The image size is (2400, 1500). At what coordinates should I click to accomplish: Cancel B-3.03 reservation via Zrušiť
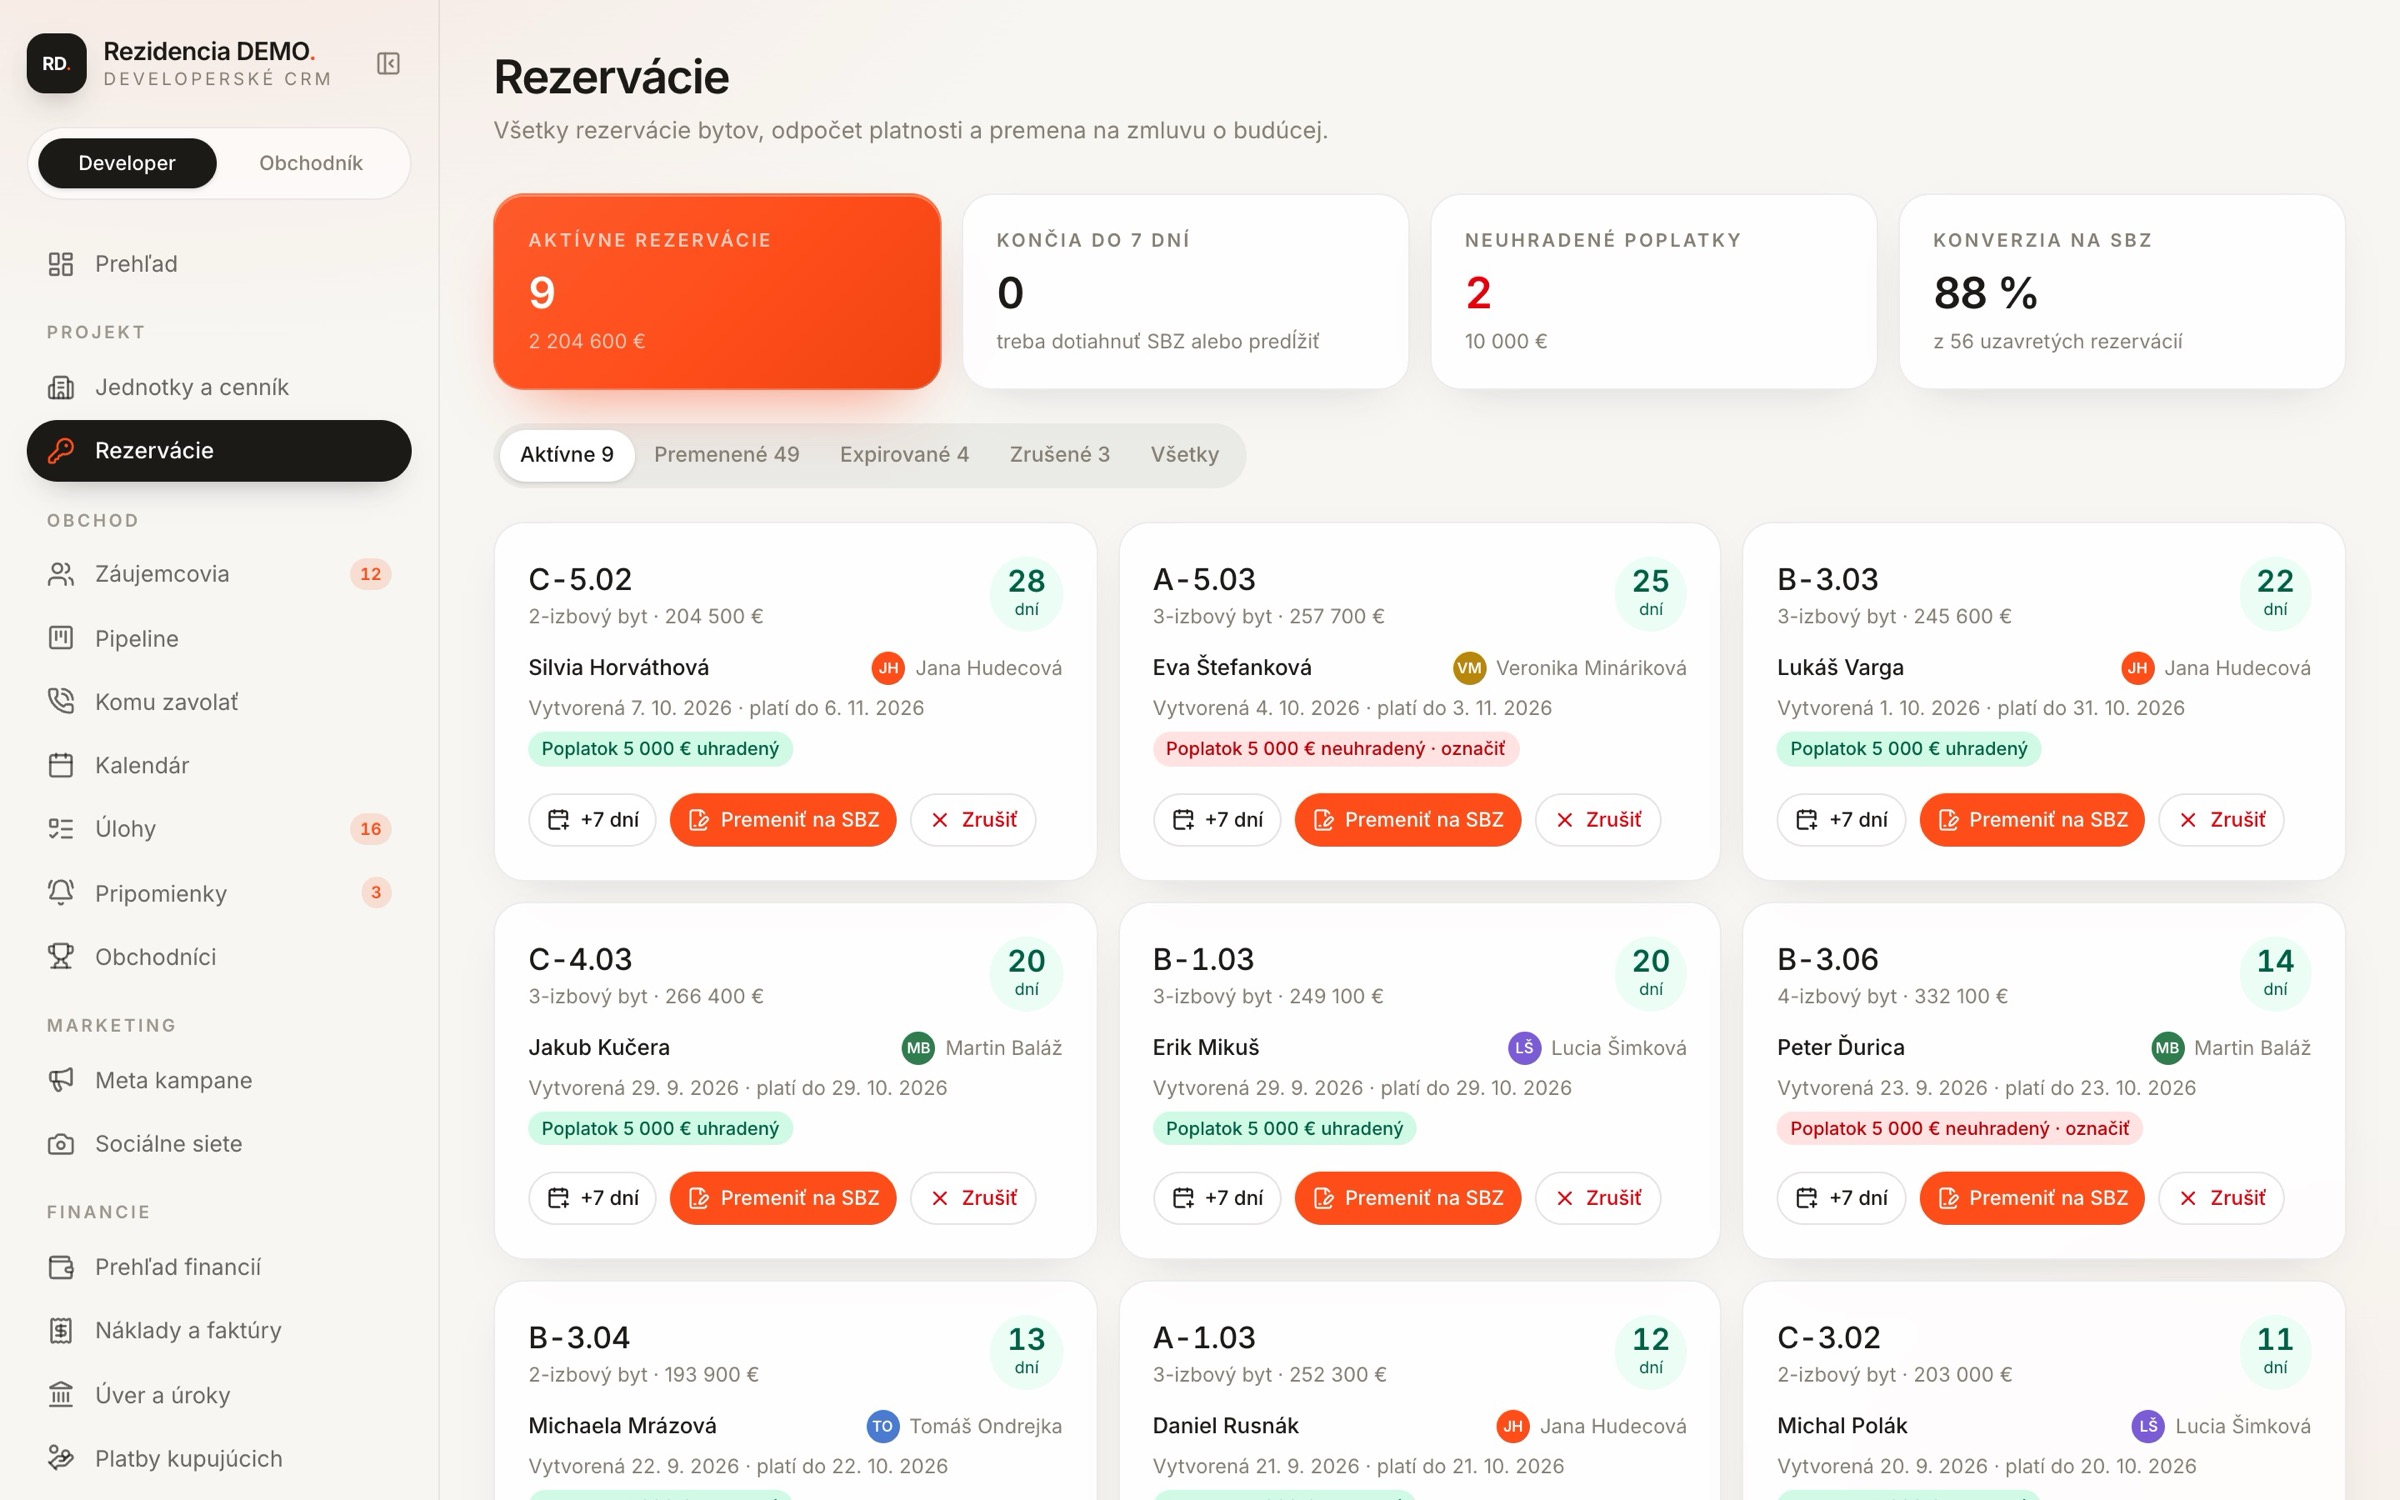tap(2221, 820)
